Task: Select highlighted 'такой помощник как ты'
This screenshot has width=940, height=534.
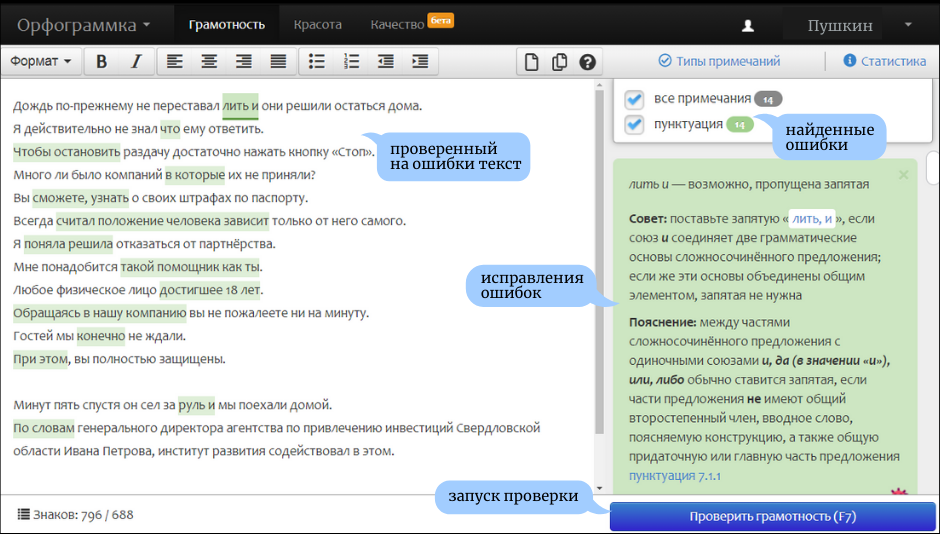Action: tap(191, 267)
